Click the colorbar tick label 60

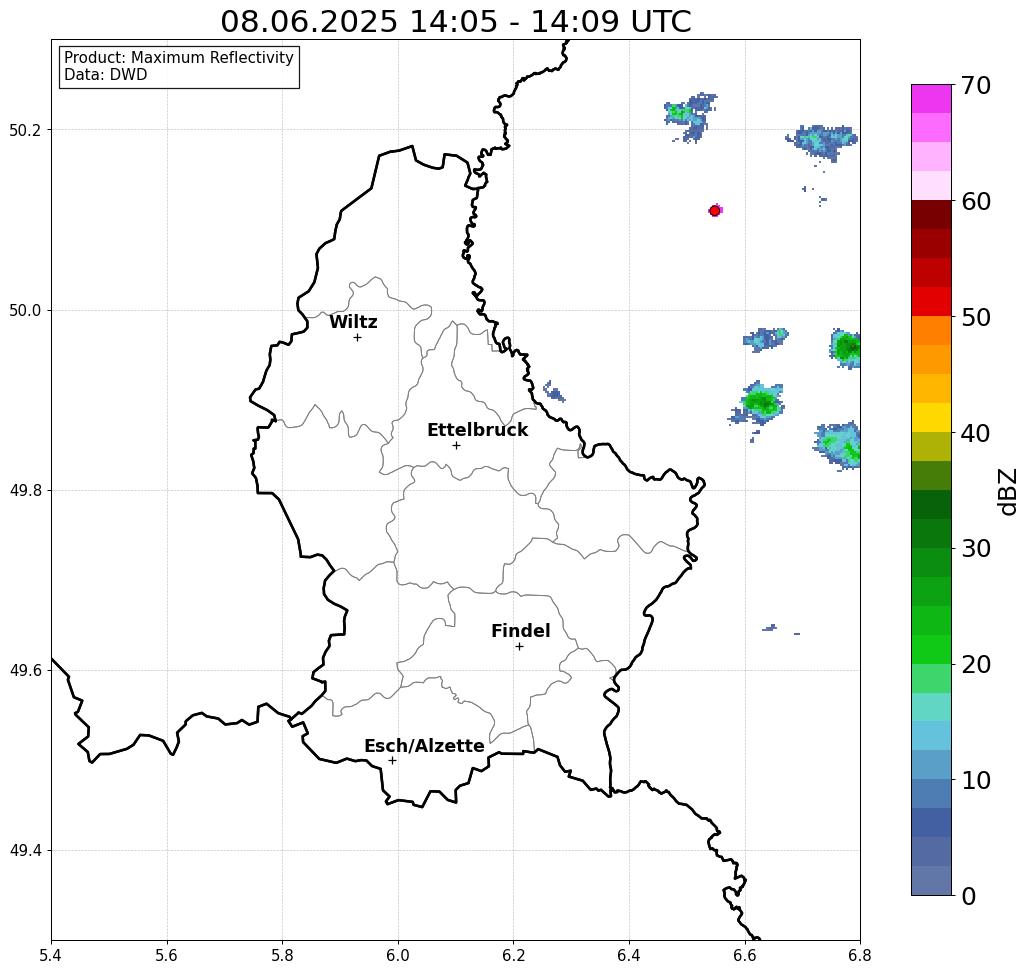click(x=976, y=201)
